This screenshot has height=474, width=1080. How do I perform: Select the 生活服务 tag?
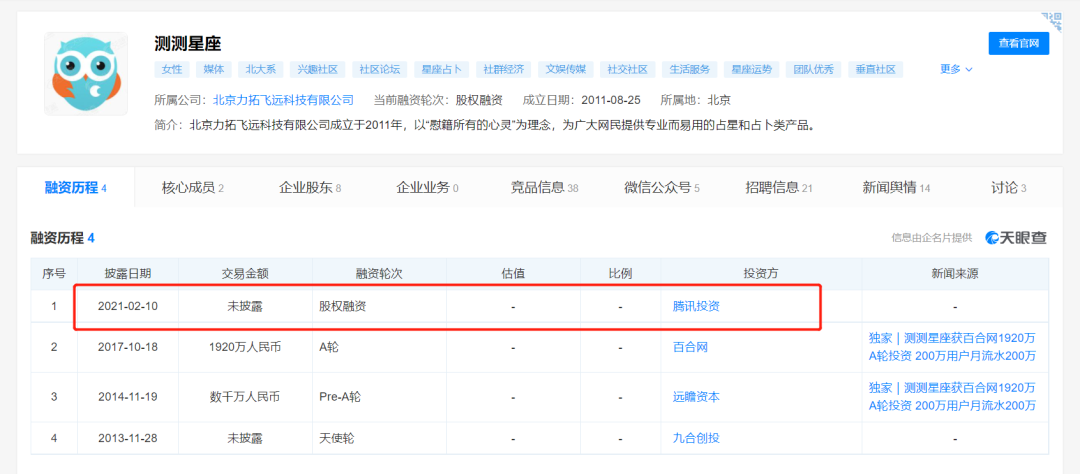(x=689, y=70)
